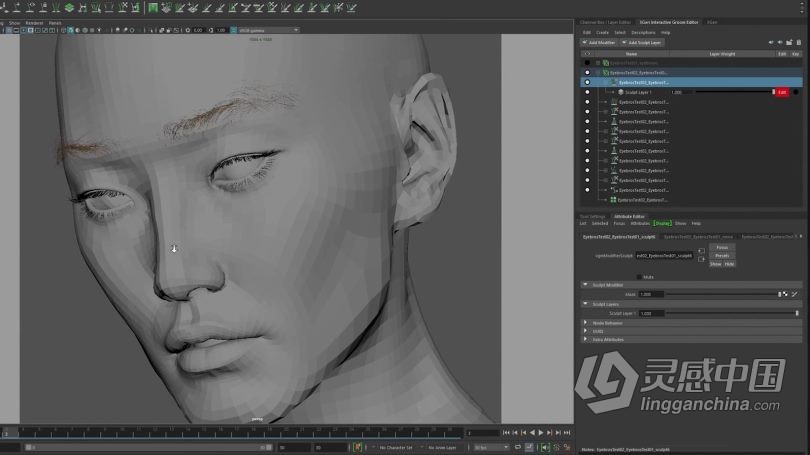This screenshot has width=810, height=455.
Task: Open the Attributes menu in Attribute Editor
Action: tap(640, 224)
